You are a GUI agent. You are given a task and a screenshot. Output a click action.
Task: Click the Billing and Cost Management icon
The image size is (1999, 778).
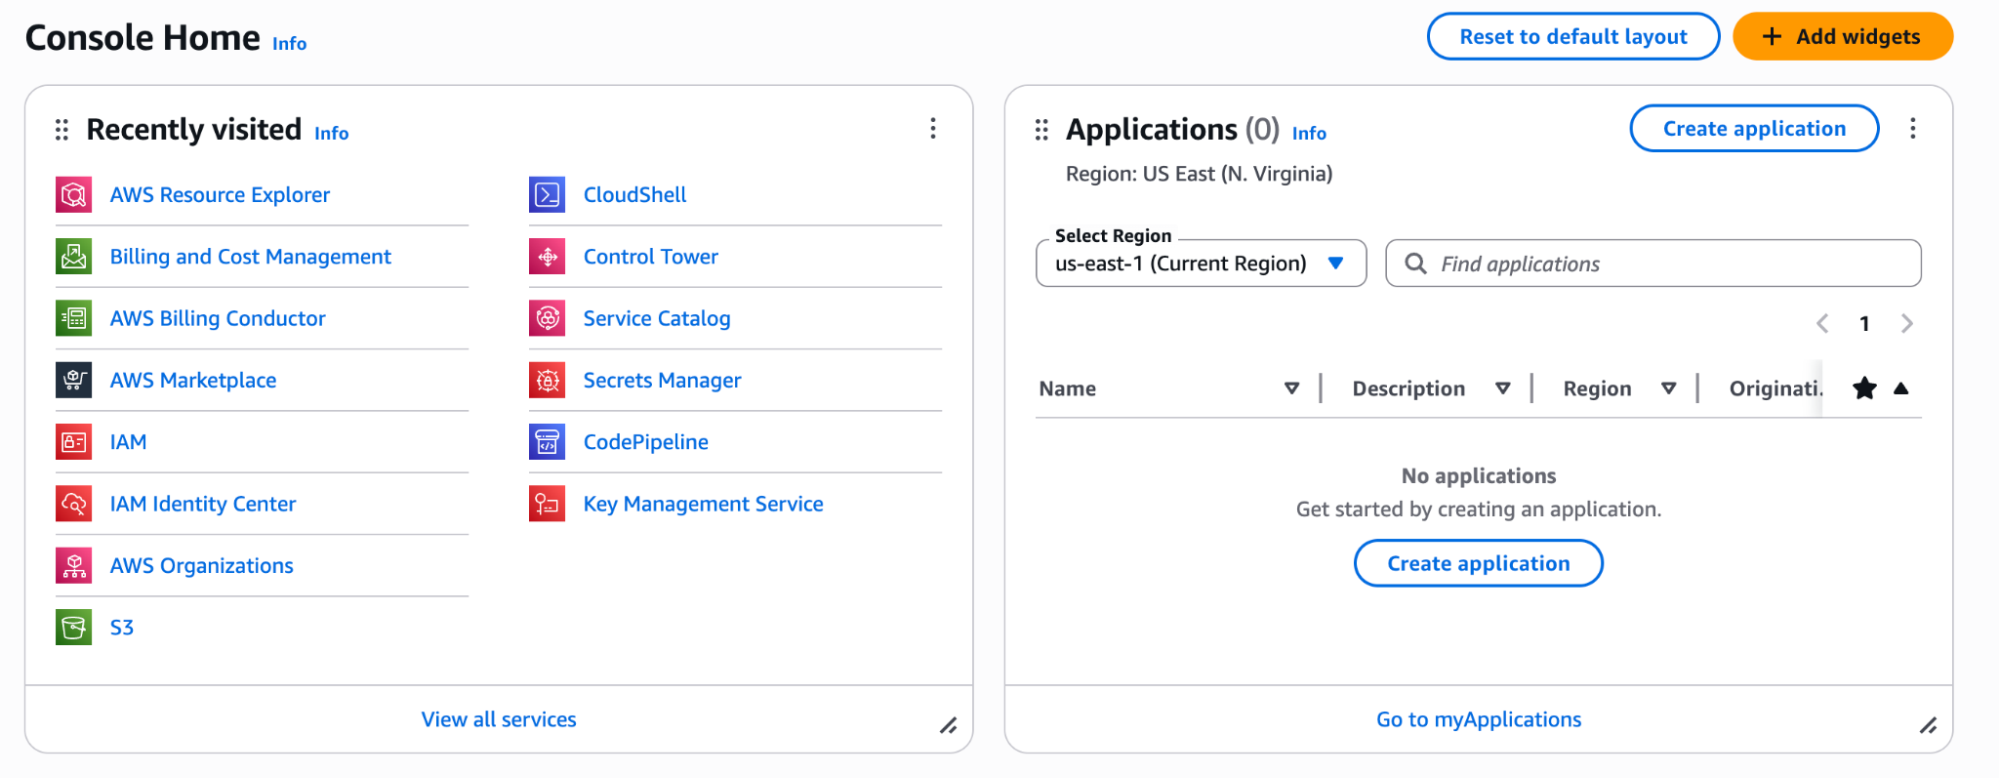pos(74,257)
